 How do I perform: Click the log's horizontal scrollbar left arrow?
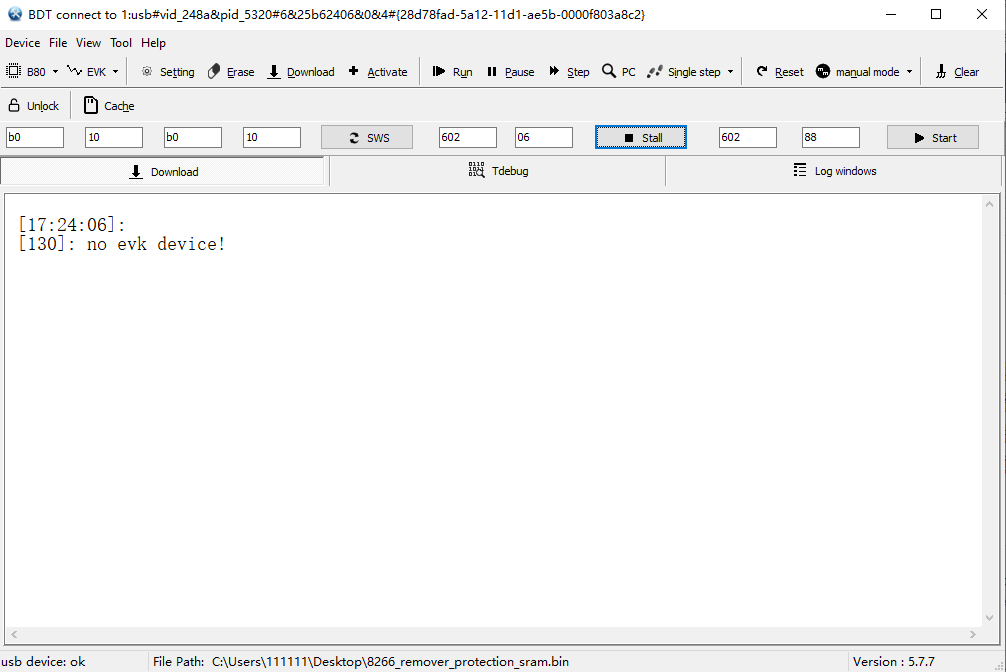click(x=13, y=634)
